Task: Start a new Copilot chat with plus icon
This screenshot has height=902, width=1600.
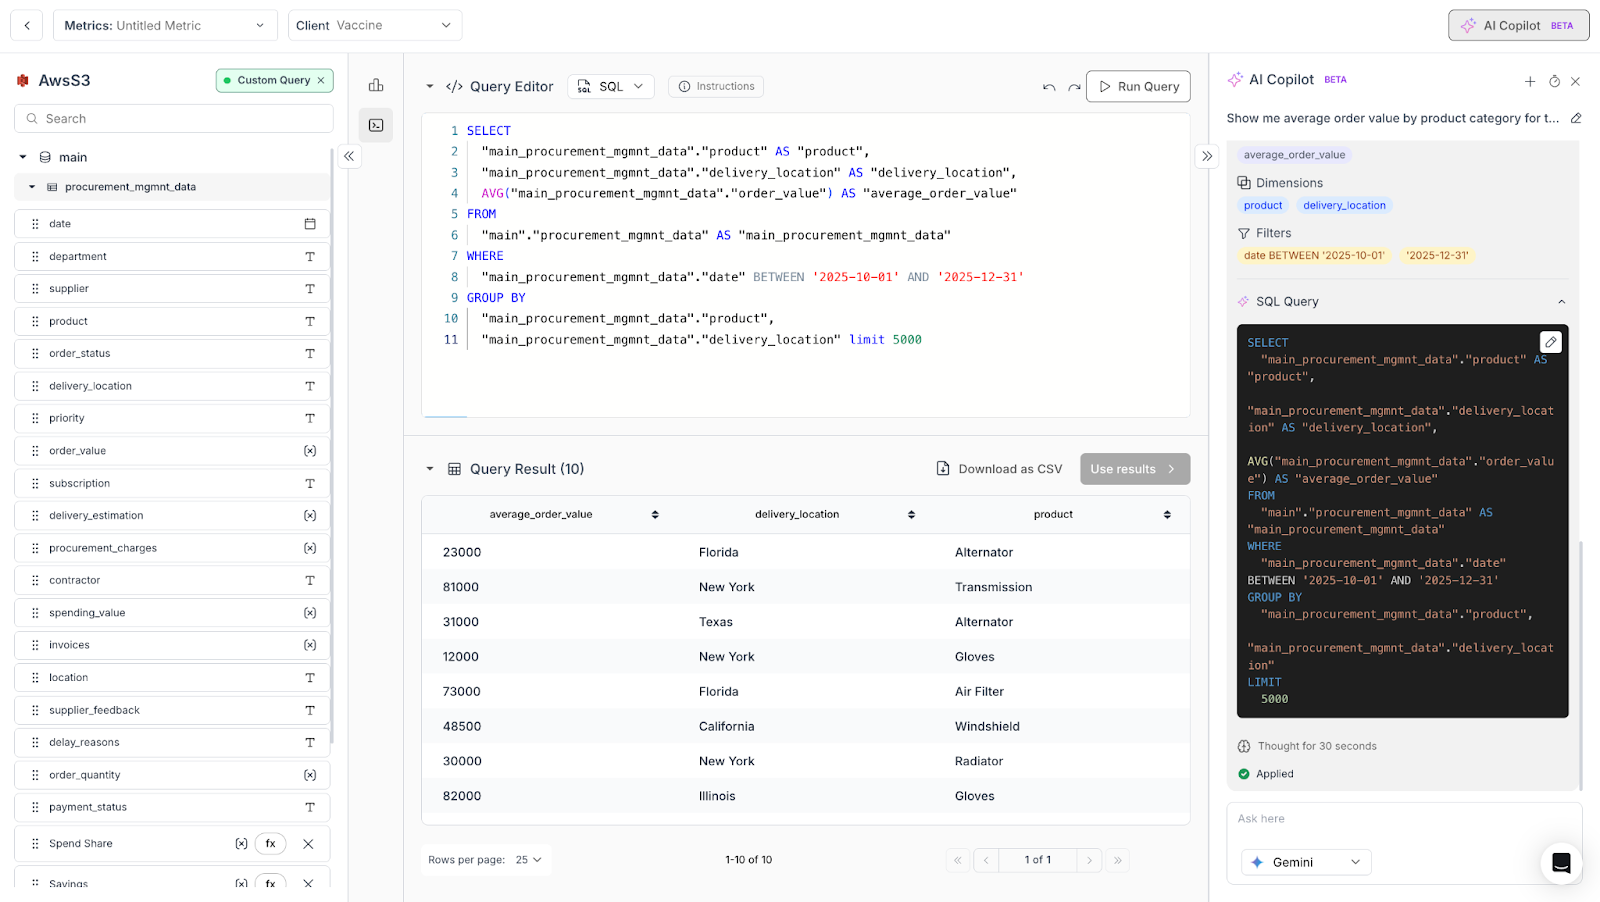Action: pyautogui.click(x=1530, y=81)
